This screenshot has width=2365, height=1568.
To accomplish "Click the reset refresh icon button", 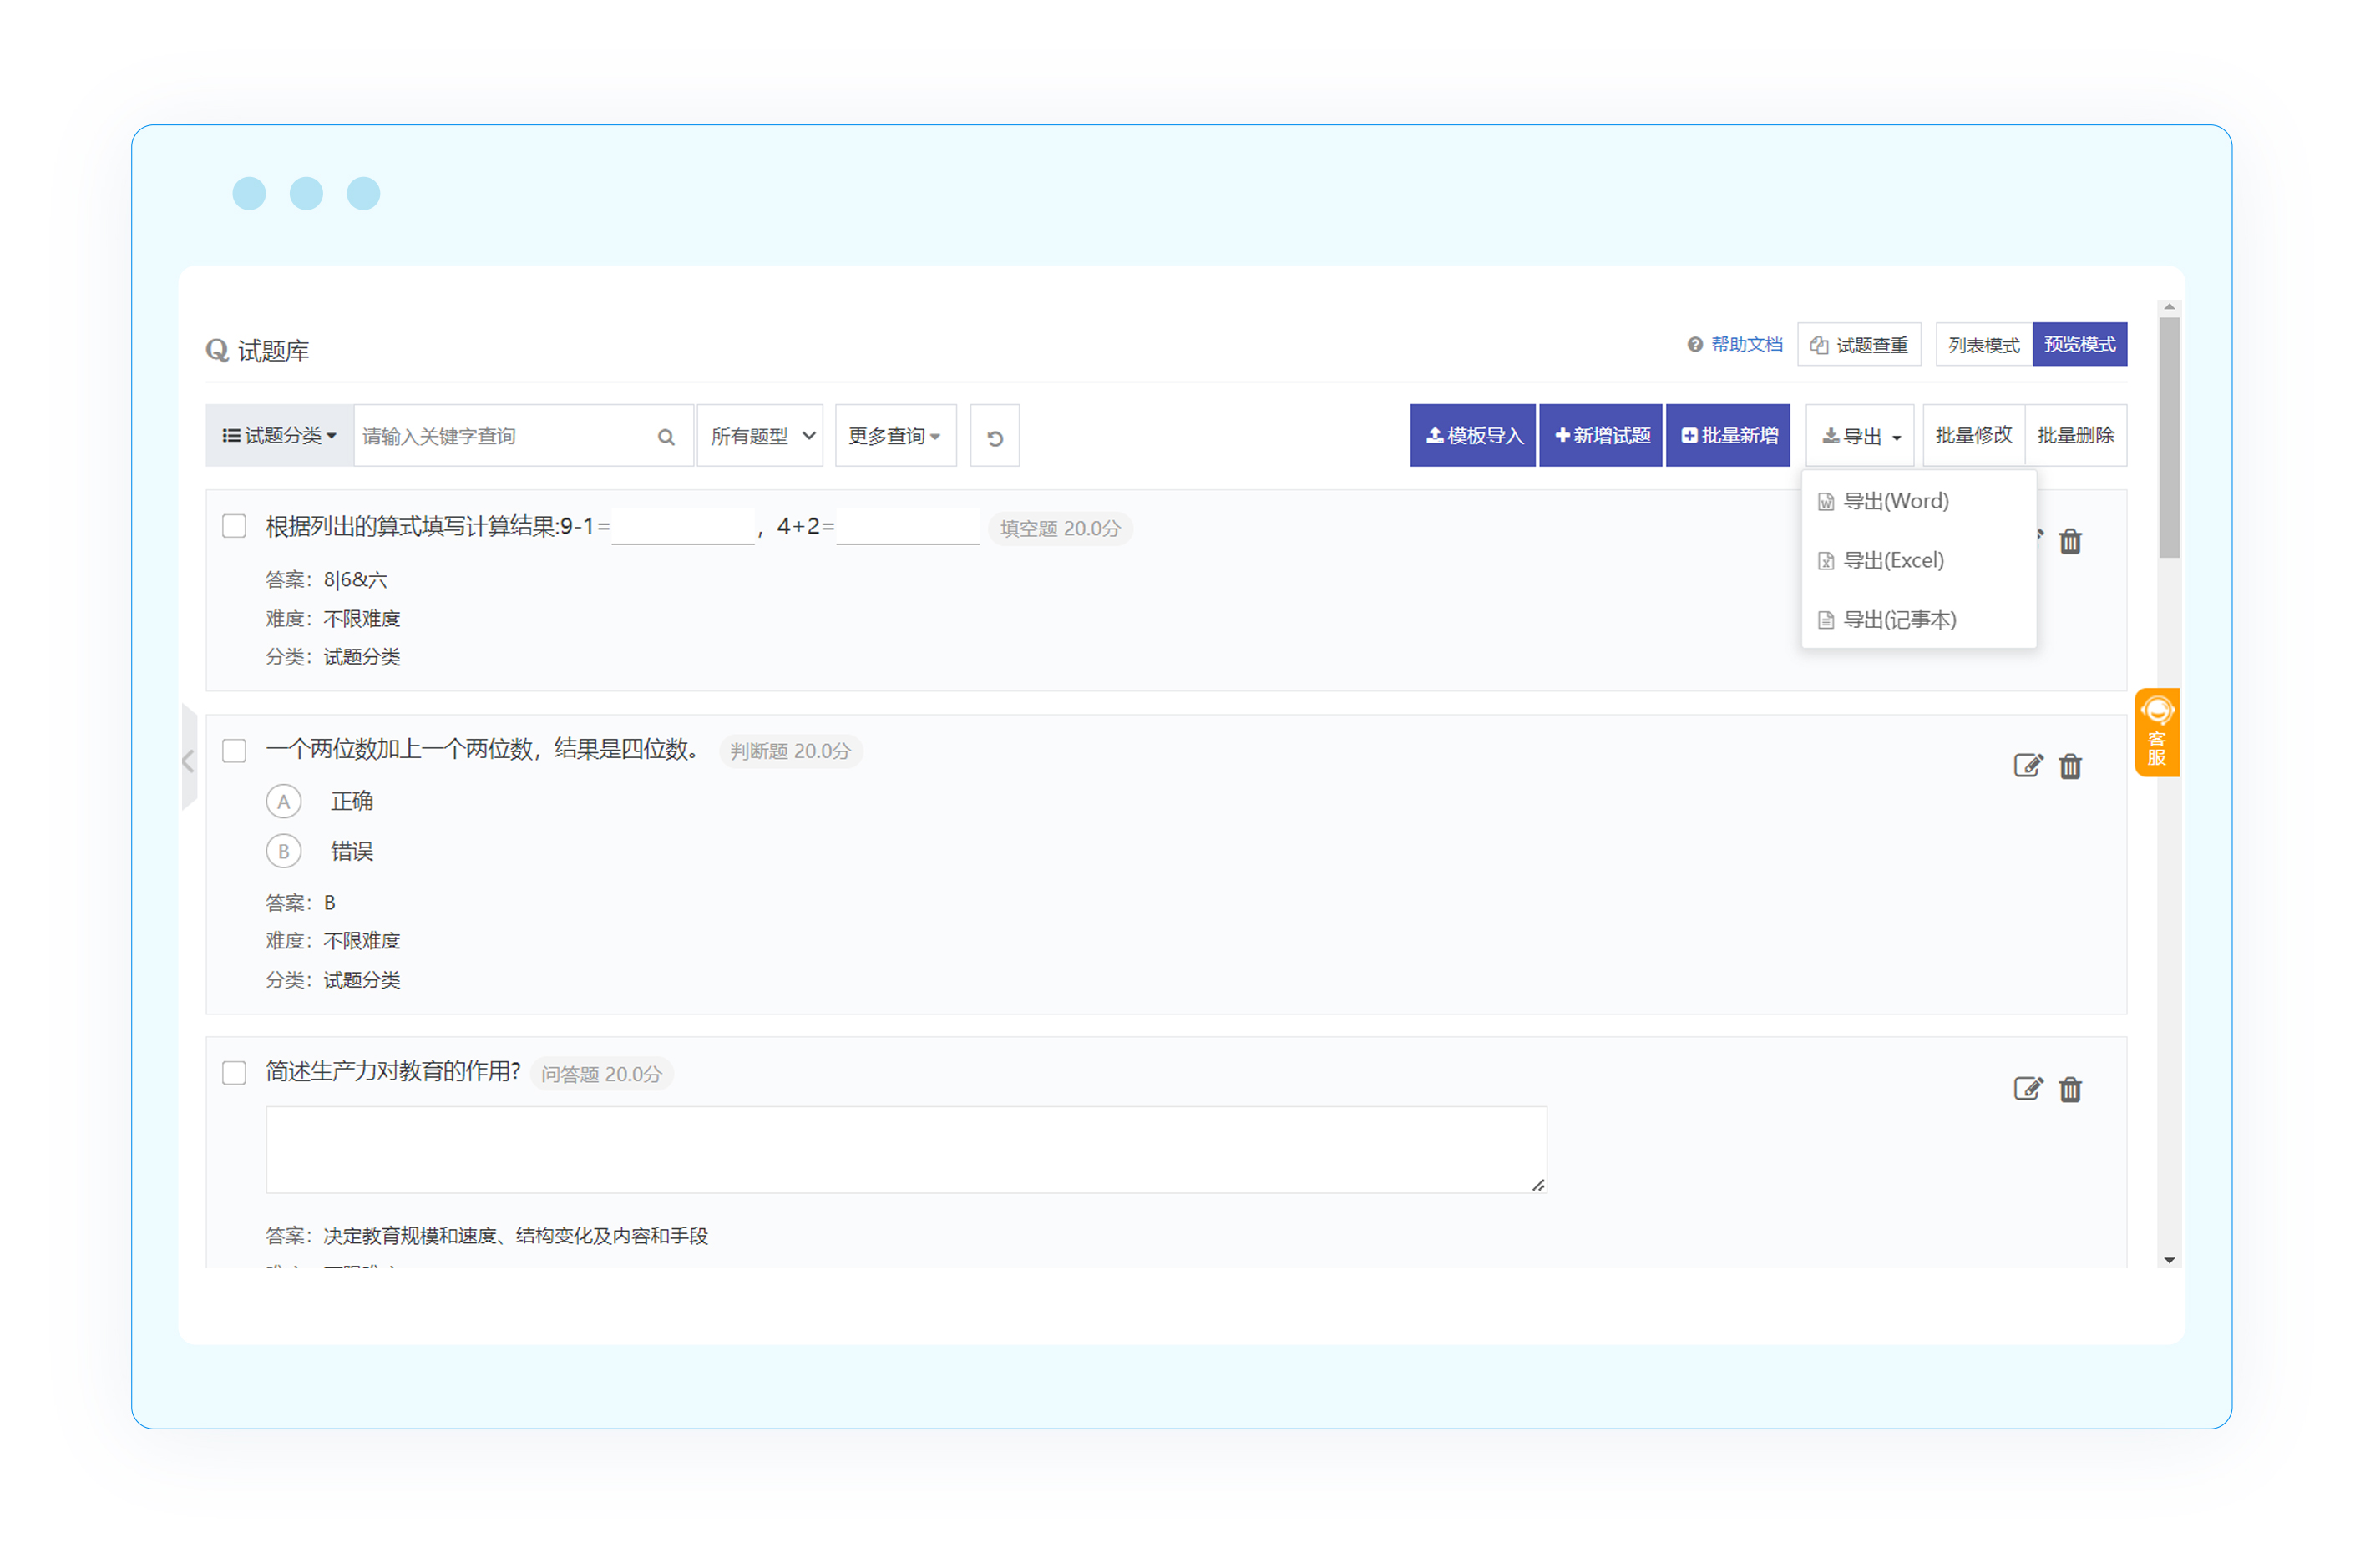I will coord(994,437).
